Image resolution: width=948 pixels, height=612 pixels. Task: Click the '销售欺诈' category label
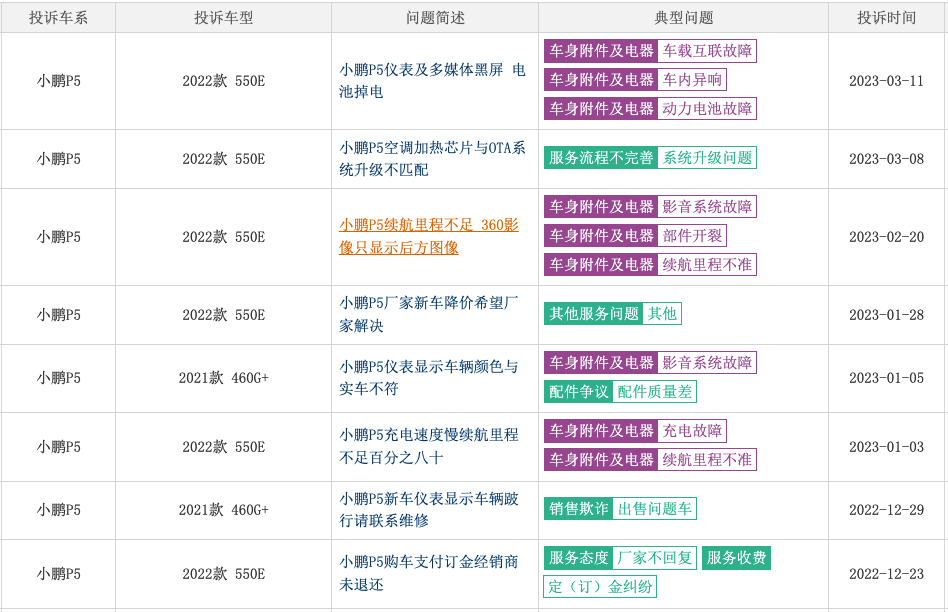pos(579,509)
